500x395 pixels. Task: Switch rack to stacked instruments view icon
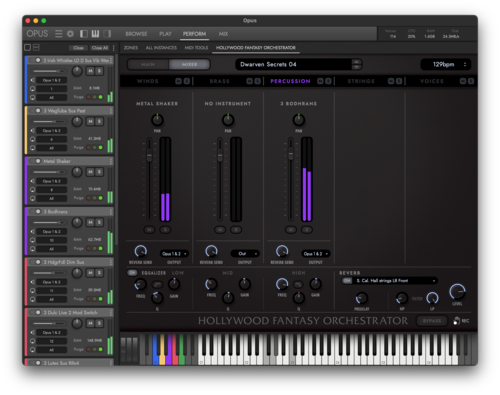click(36, 48)
